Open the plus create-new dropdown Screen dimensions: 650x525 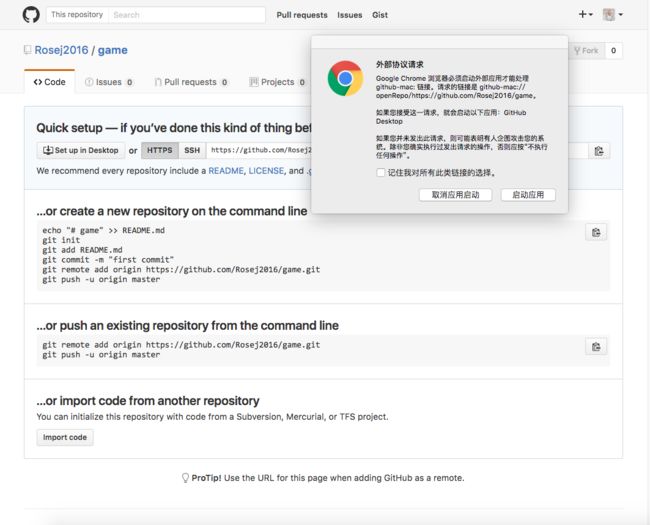(x=585, y=15)
